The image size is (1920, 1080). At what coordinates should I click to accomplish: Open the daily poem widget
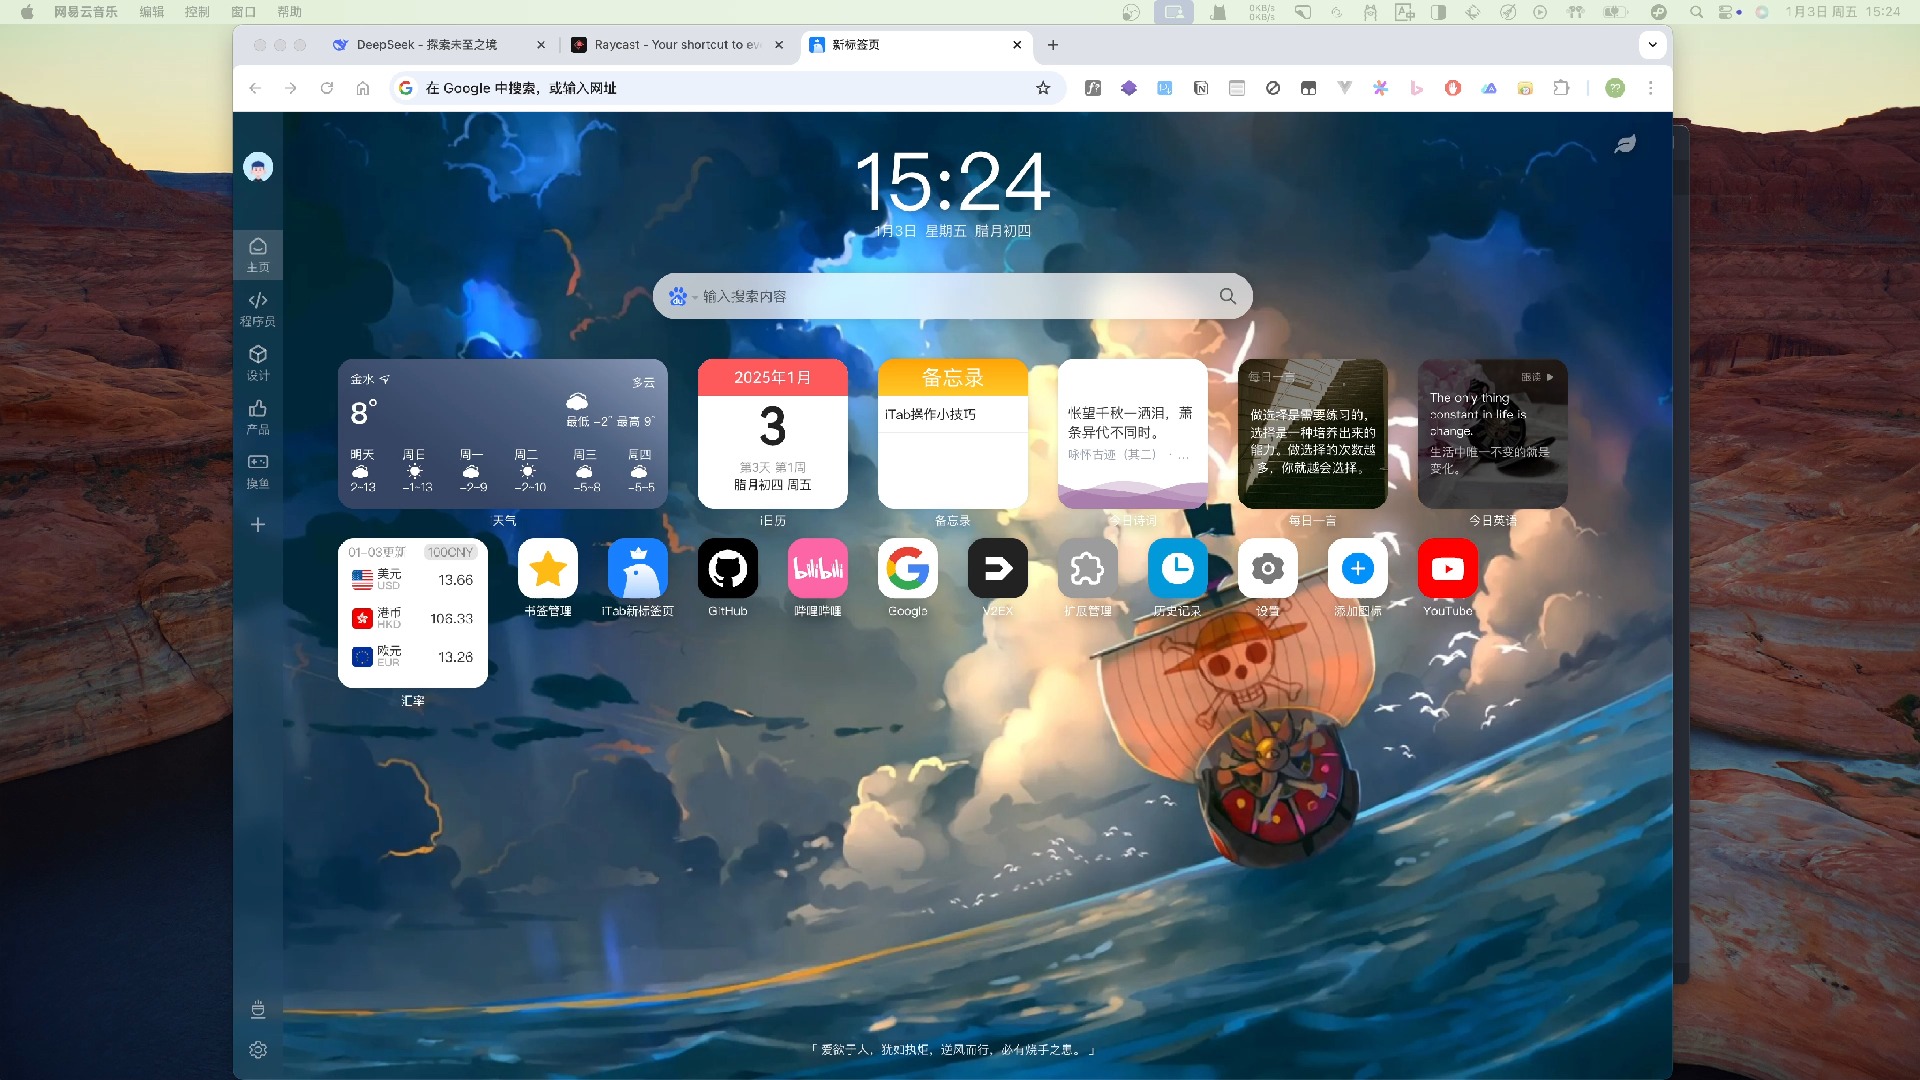click(x=1133, y=434)
